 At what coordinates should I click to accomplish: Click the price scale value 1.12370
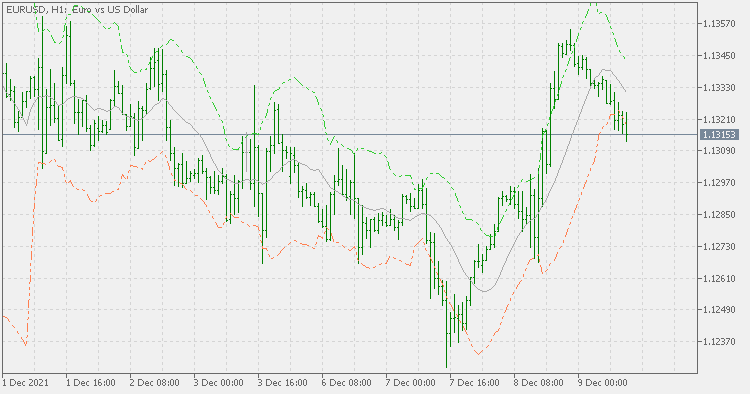click(x=719, y=341)
